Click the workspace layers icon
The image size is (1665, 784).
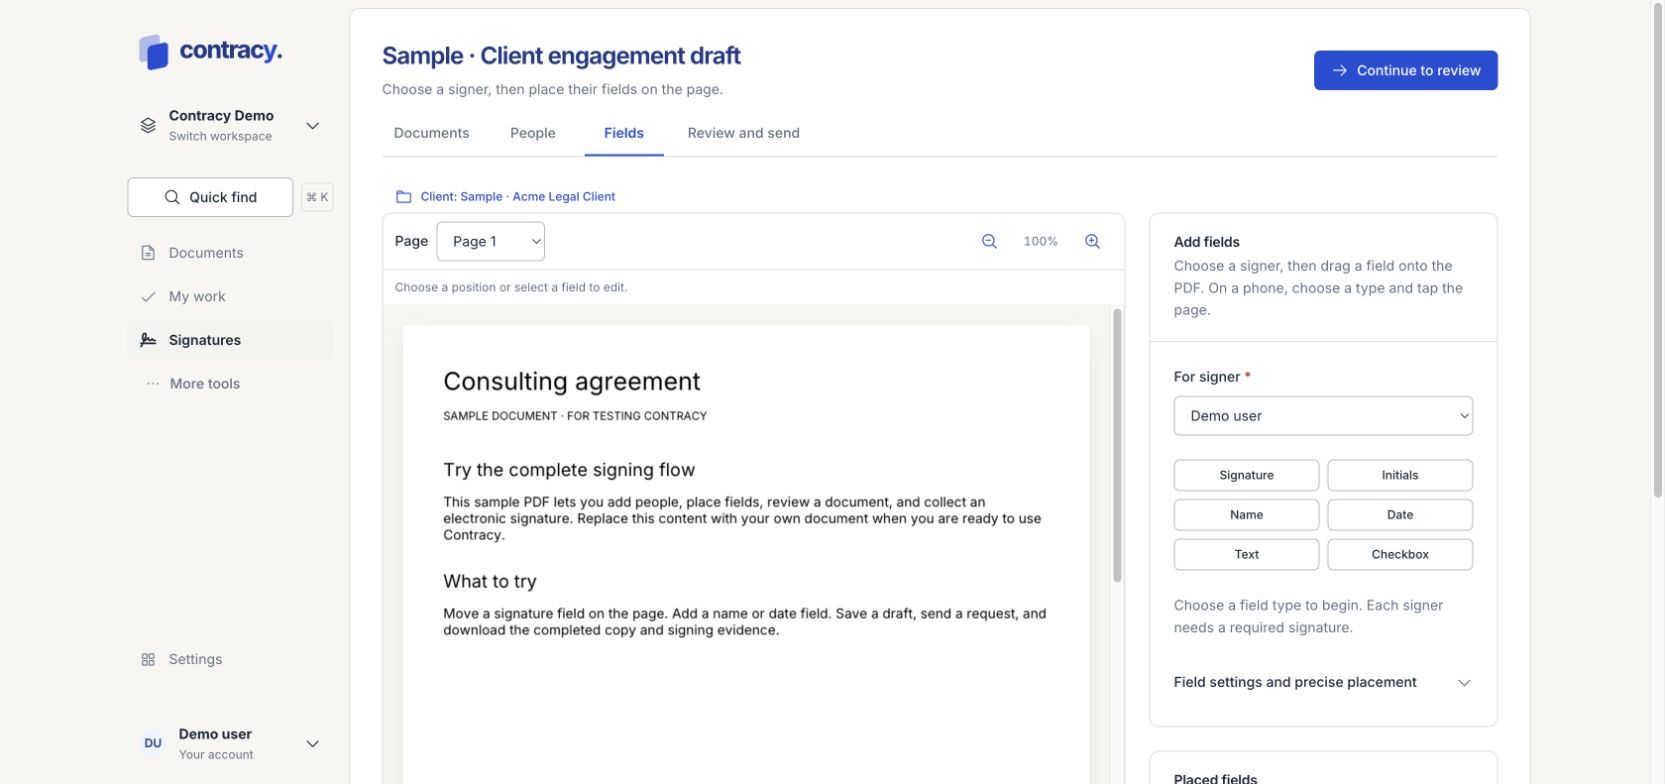[x=148, y=125]
